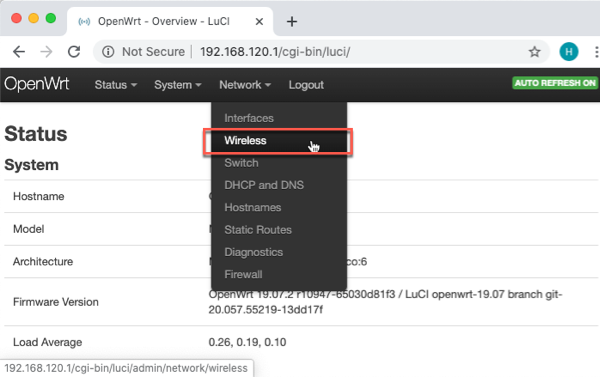Select the Firmware Version label
The width and height of the screenshot is (600, 377).
56,302
